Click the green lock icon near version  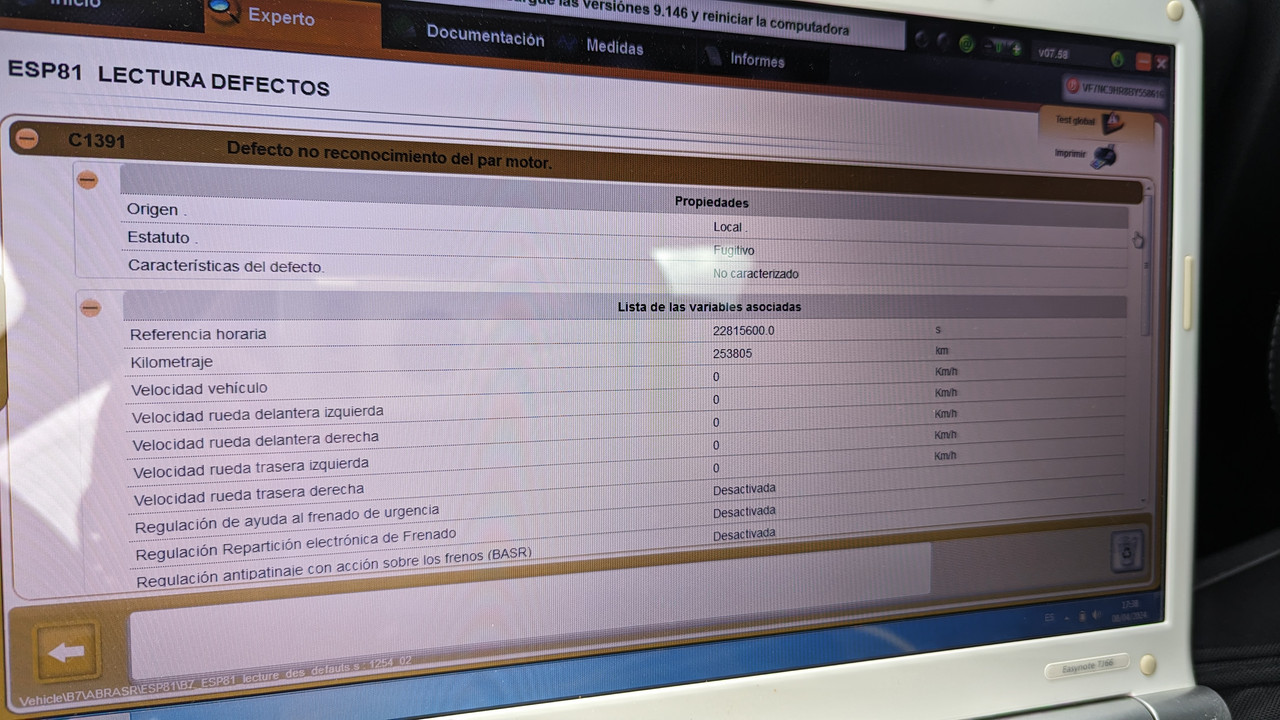pos(1117,59)
